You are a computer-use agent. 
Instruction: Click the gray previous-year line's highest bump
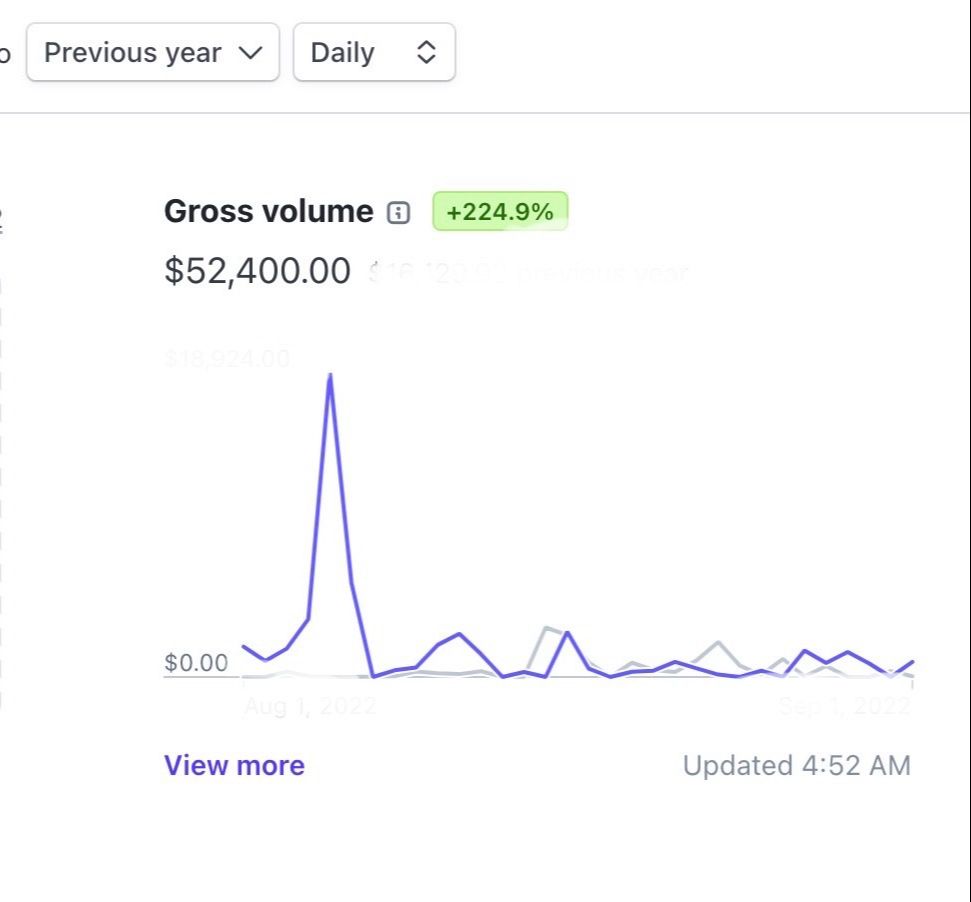point(547,628)
